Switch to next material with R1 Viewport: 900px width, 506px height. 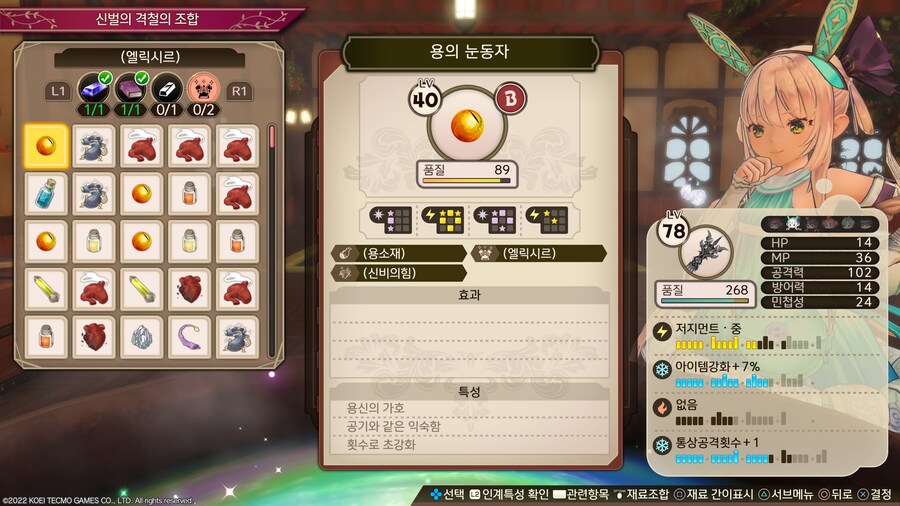(239, 91)
